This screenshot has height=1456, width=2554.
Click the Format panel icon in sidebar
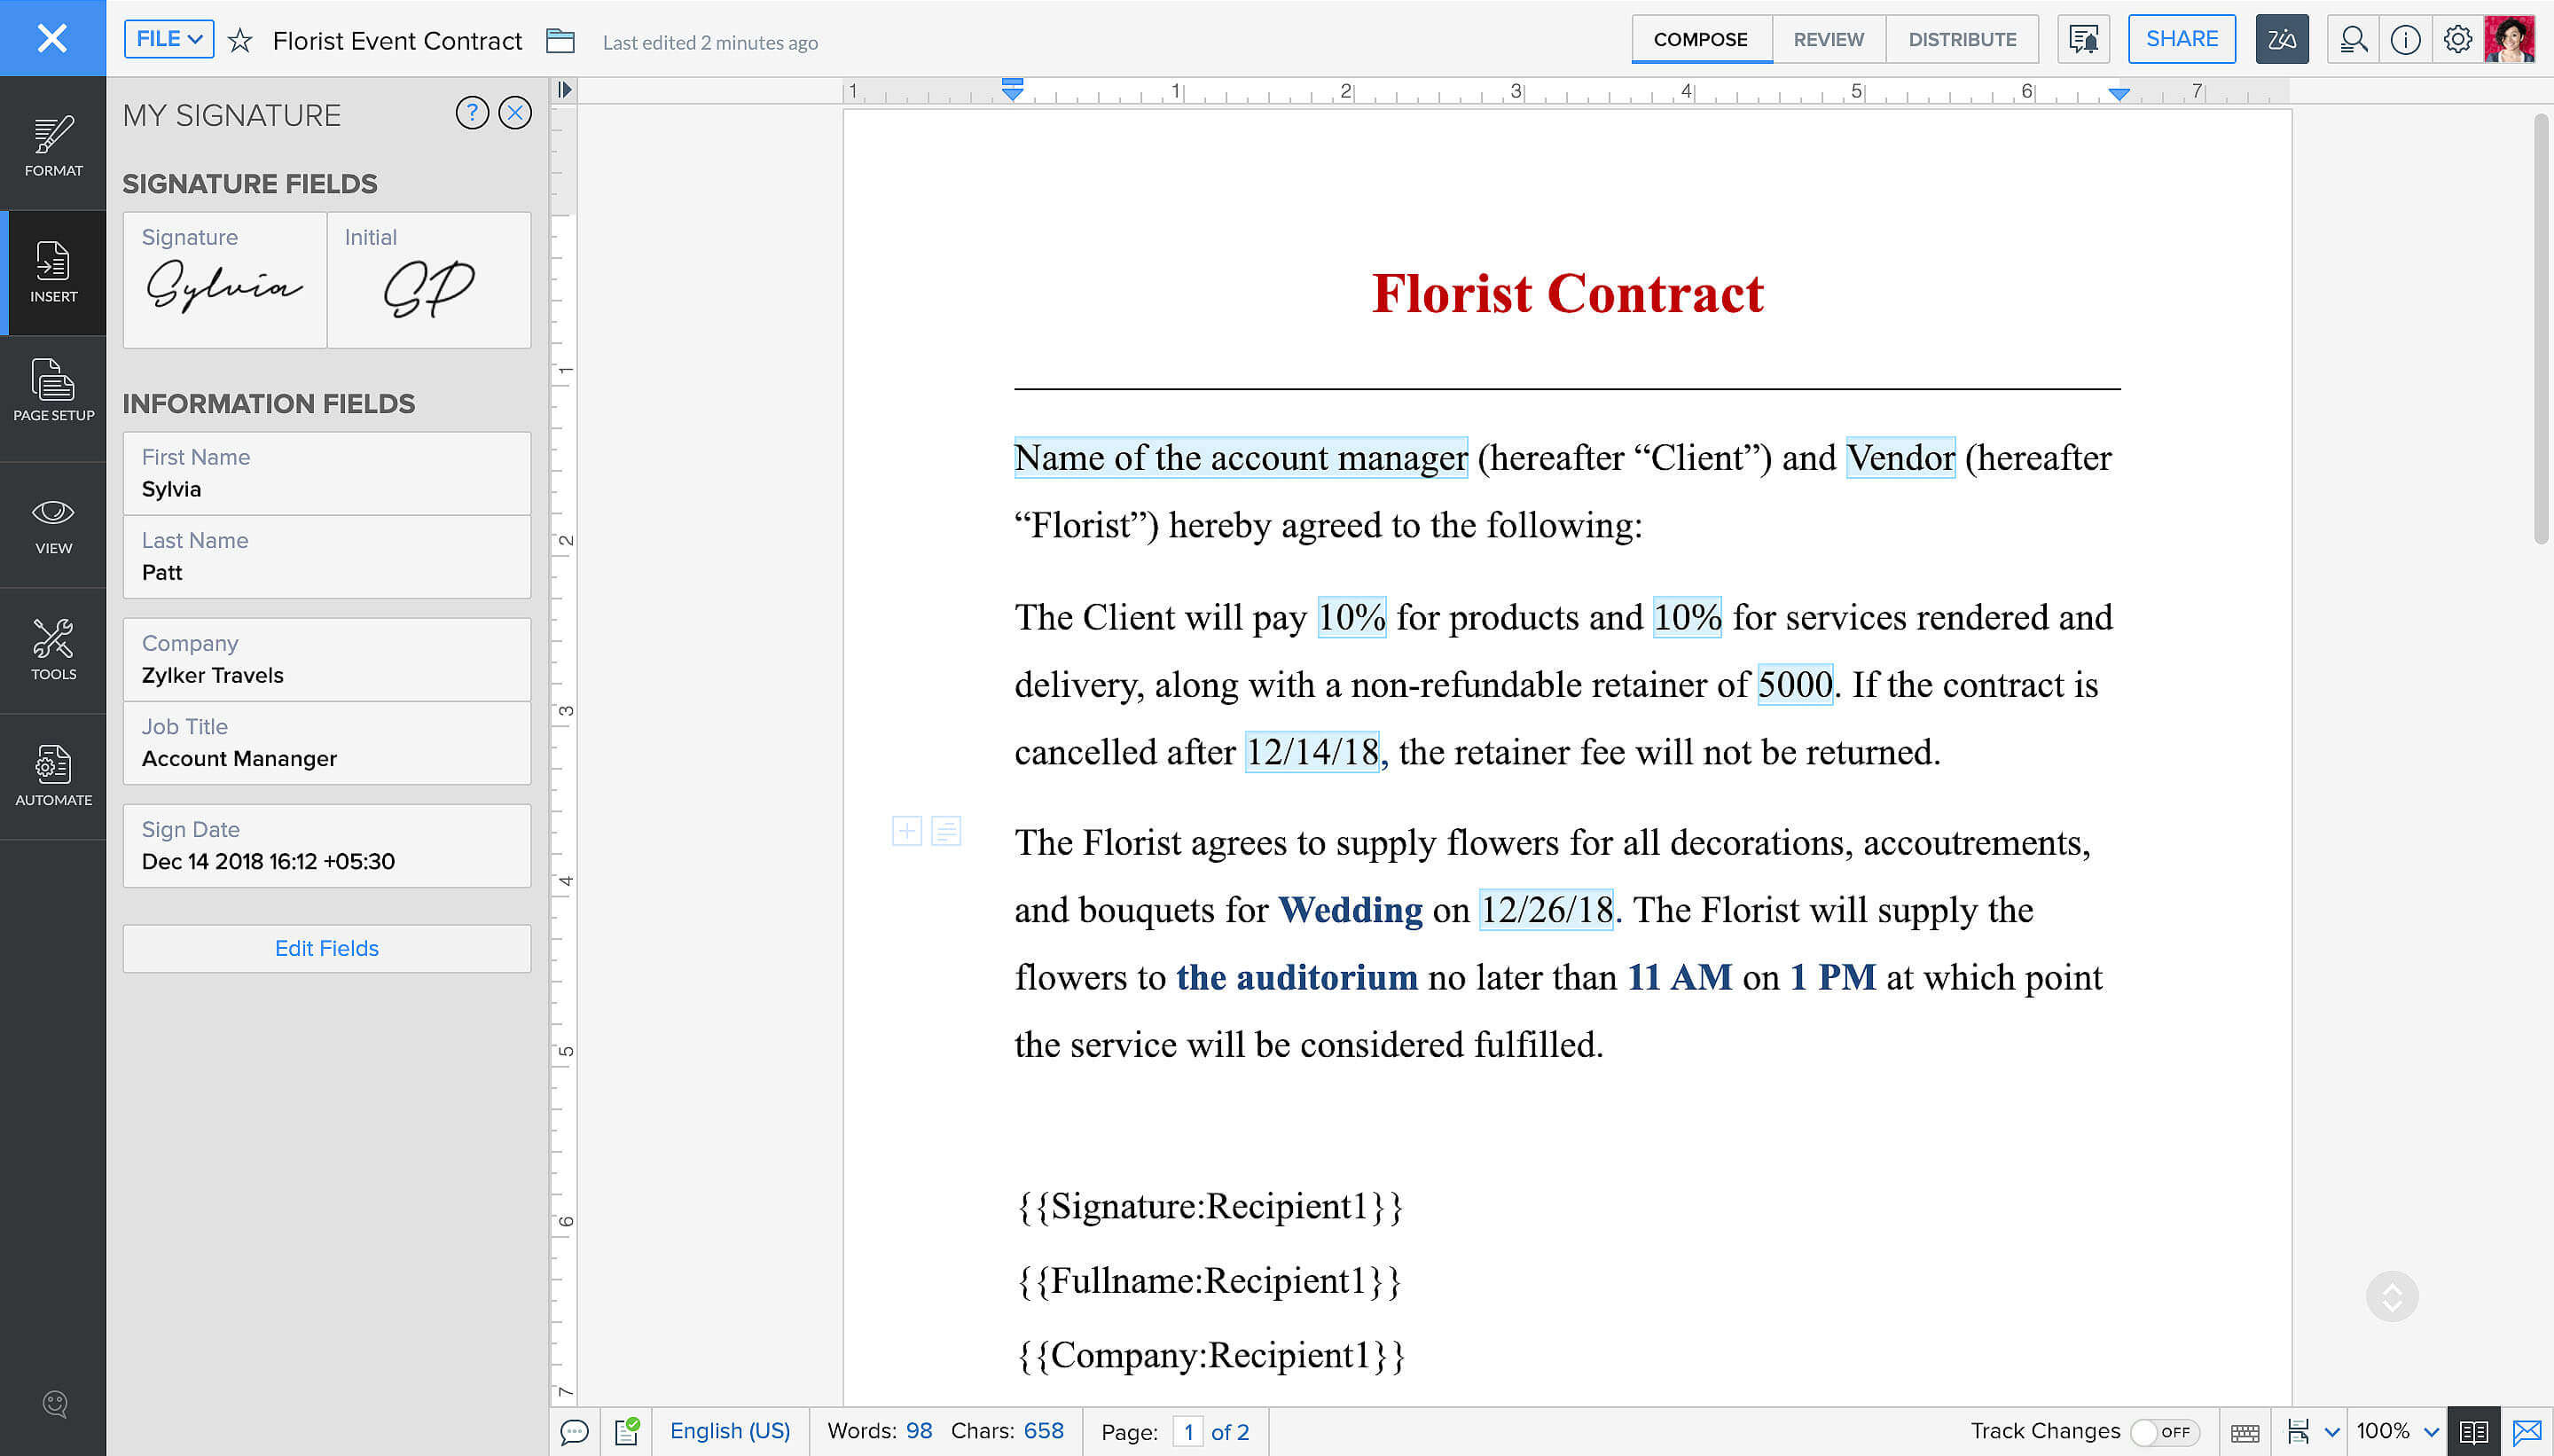click(x=52, y=144)
